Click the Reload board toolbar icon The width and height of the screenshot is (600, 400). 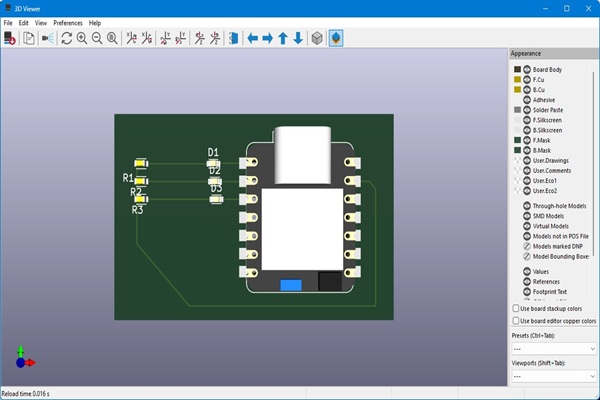coord(10,38)
